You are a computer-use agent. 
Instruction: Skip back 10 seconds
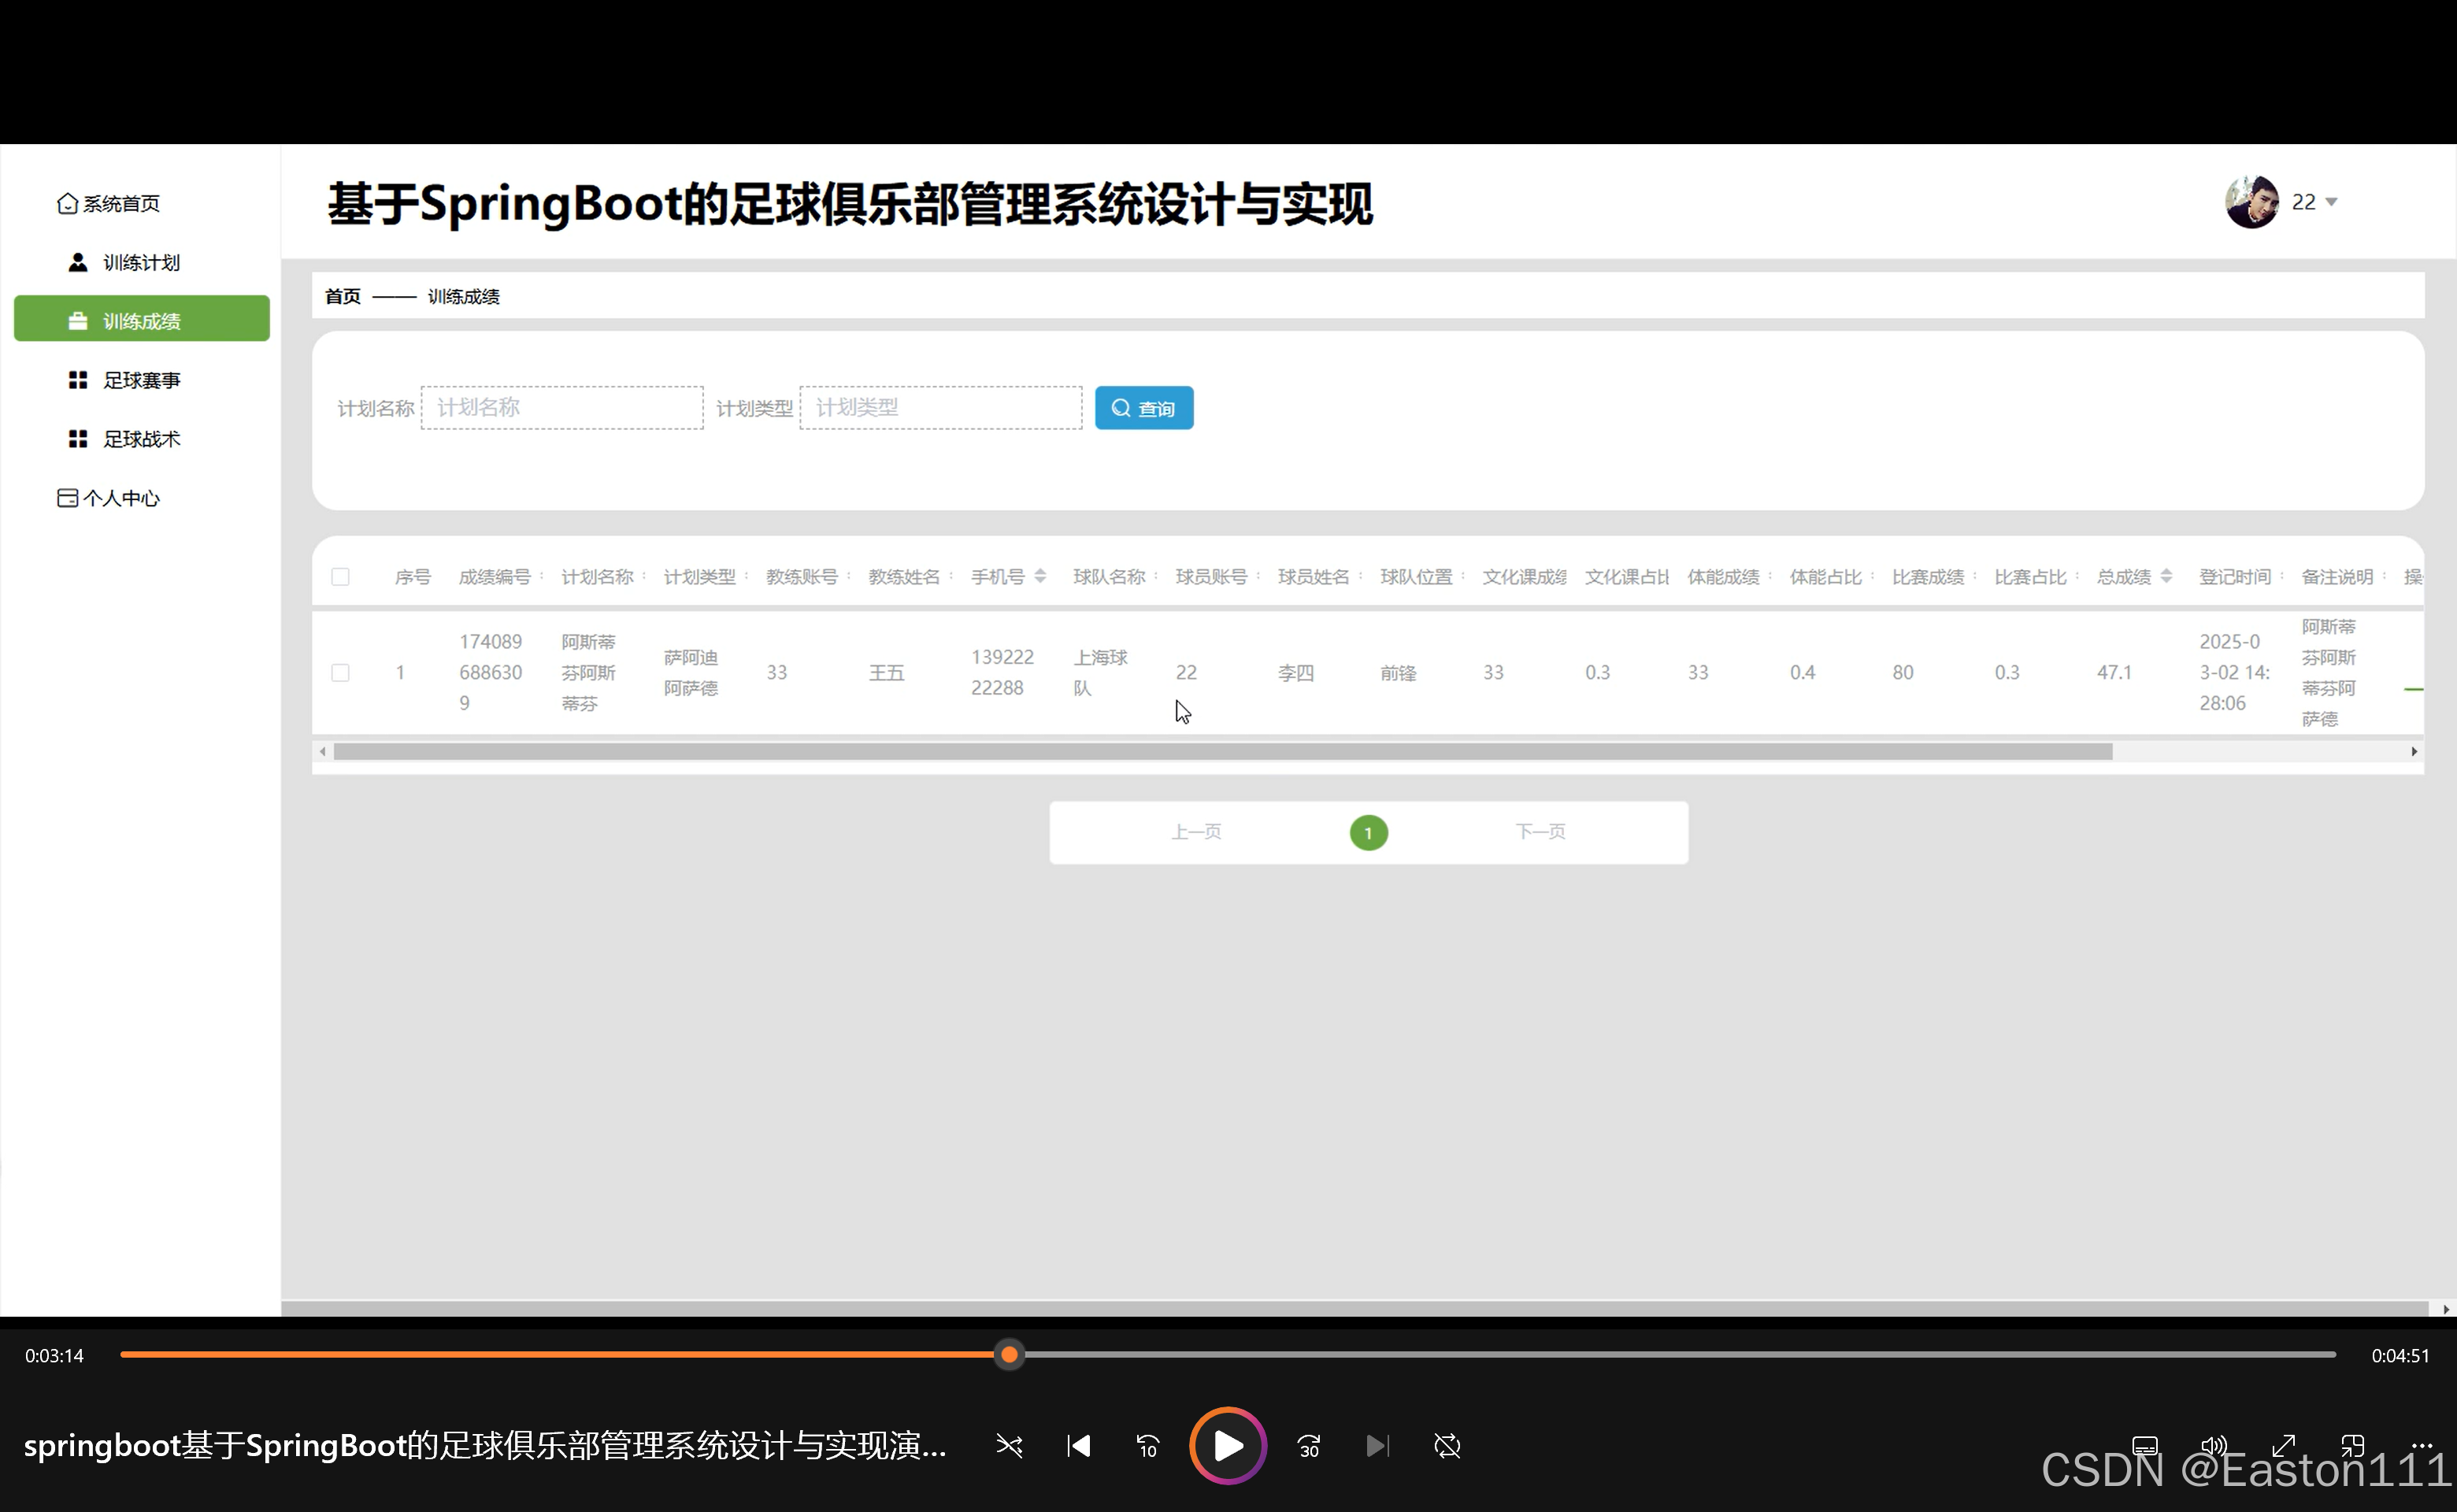click(1147, 1446)
